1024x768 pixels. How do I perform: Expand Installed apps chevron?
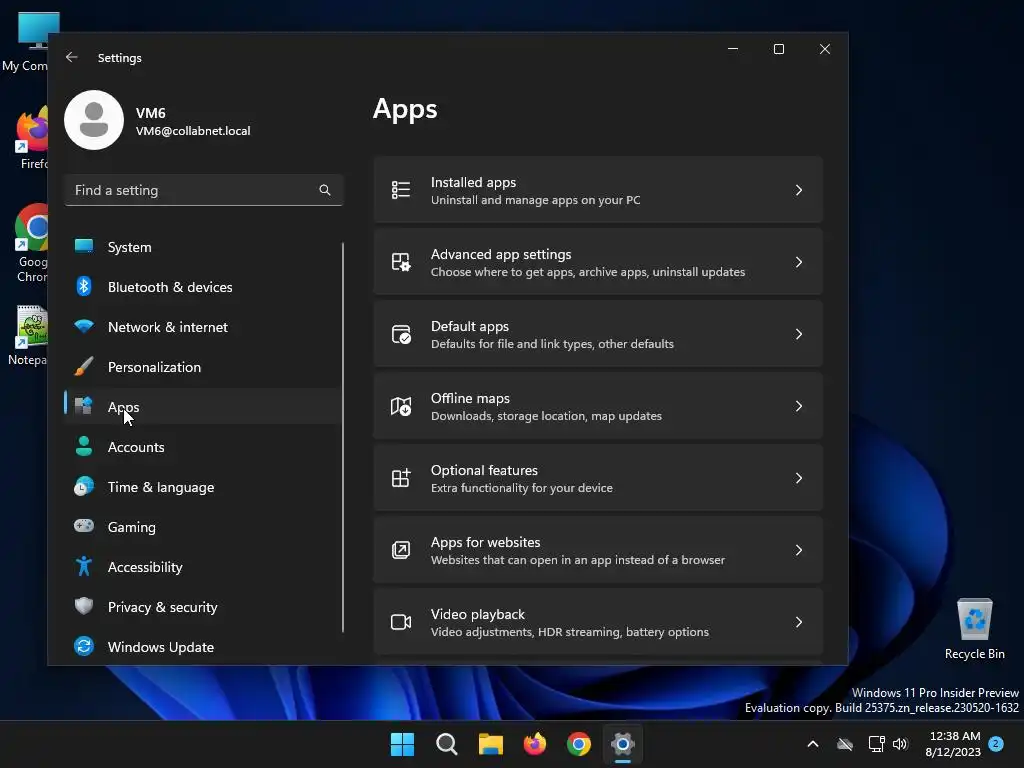[799, 190]
